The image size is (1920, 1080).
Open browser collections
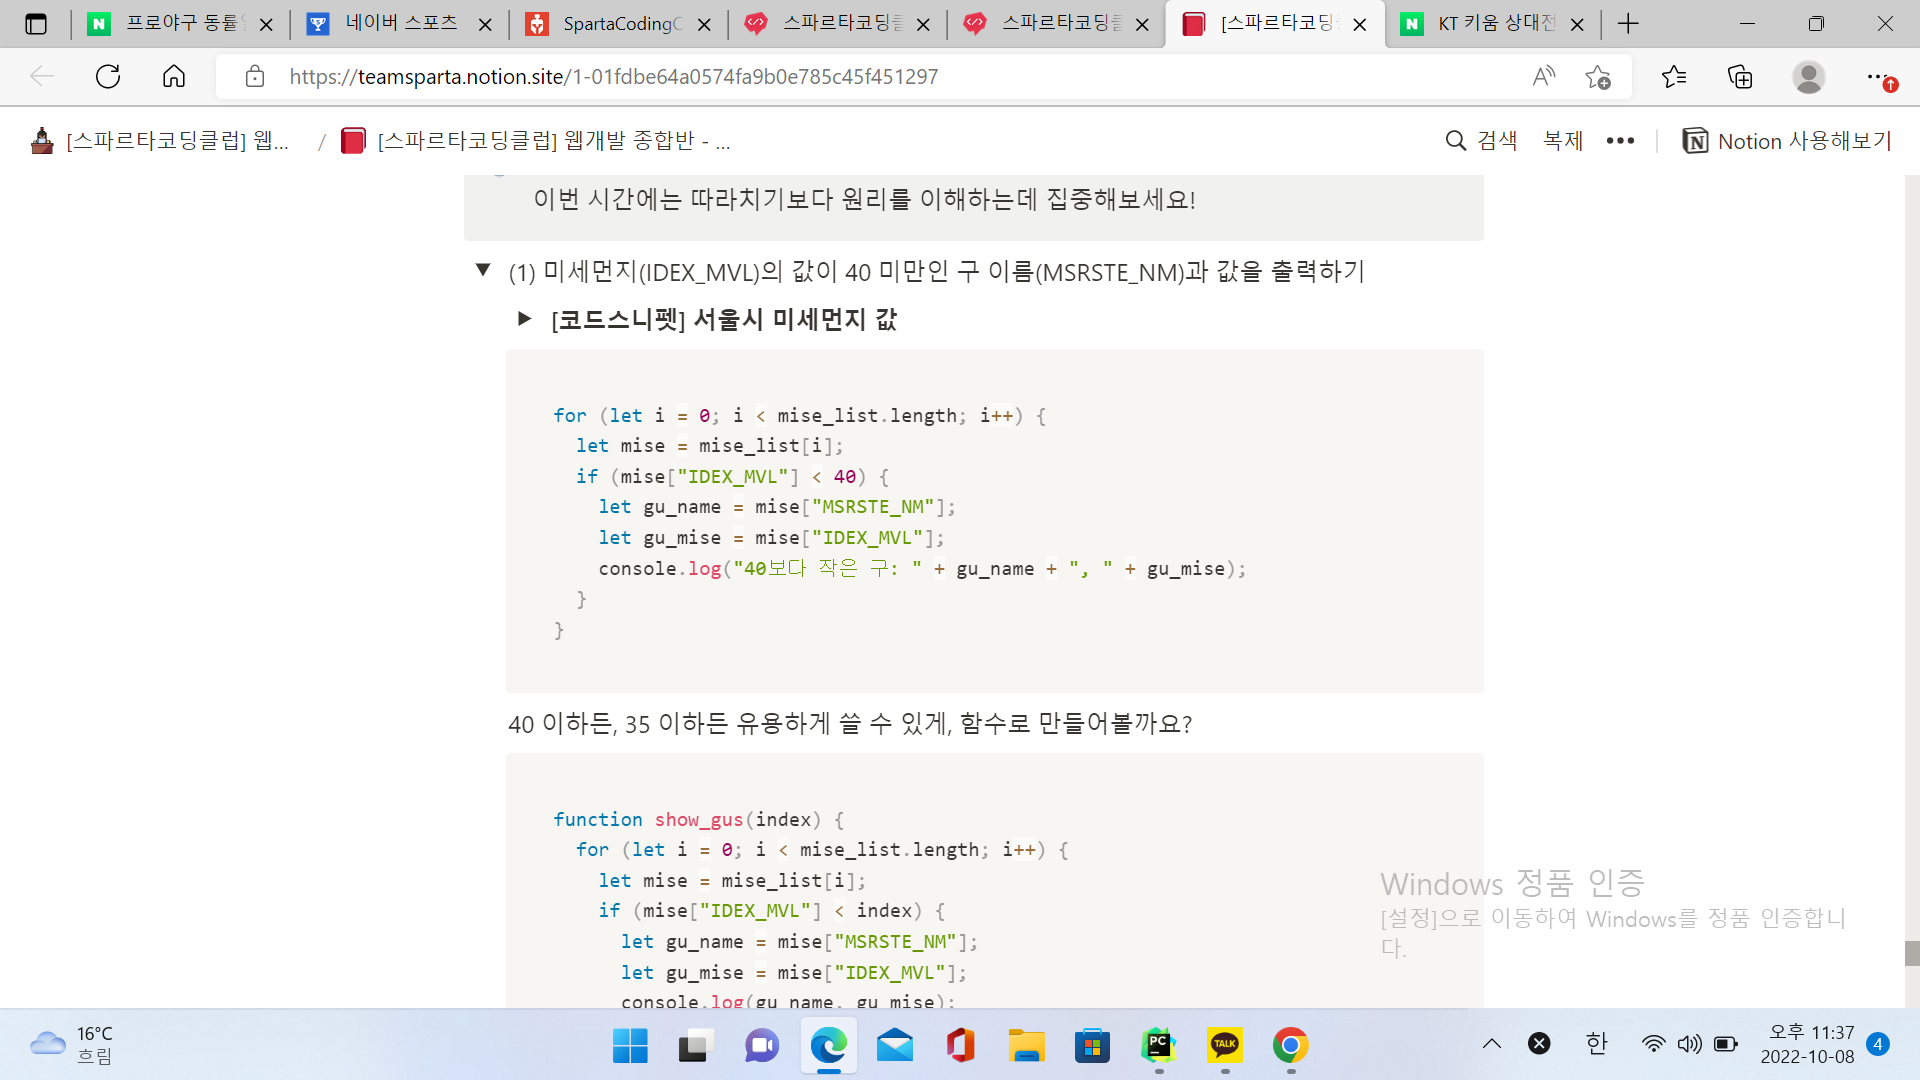(1740, 76)
